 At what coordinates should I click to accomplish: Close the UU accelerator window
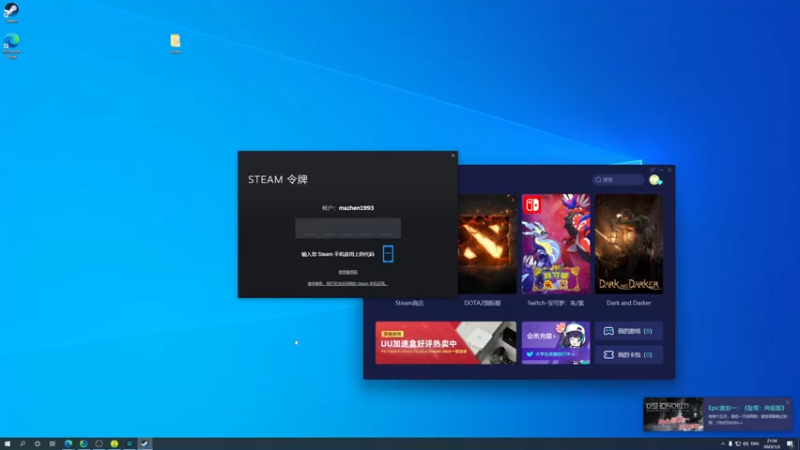tap(670, 170)
